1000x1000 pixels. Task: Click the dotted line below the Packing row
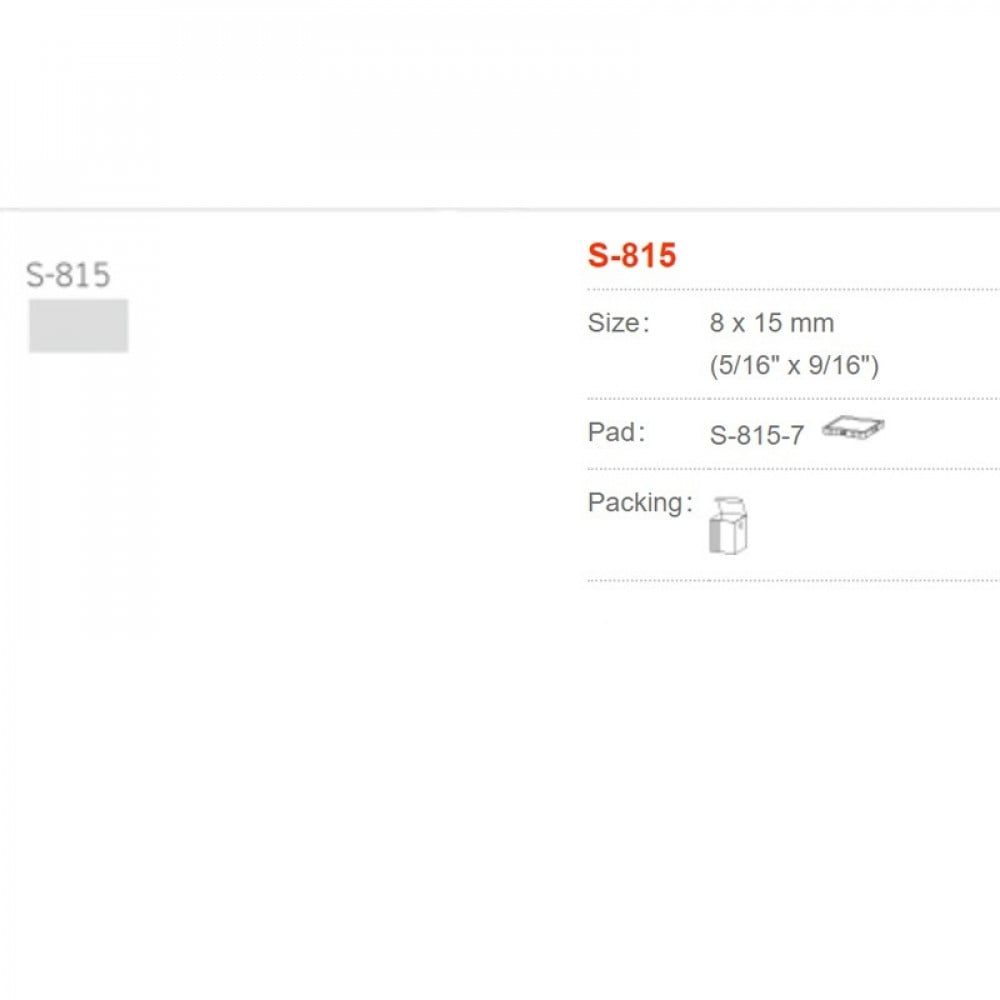tap(792, 580)
